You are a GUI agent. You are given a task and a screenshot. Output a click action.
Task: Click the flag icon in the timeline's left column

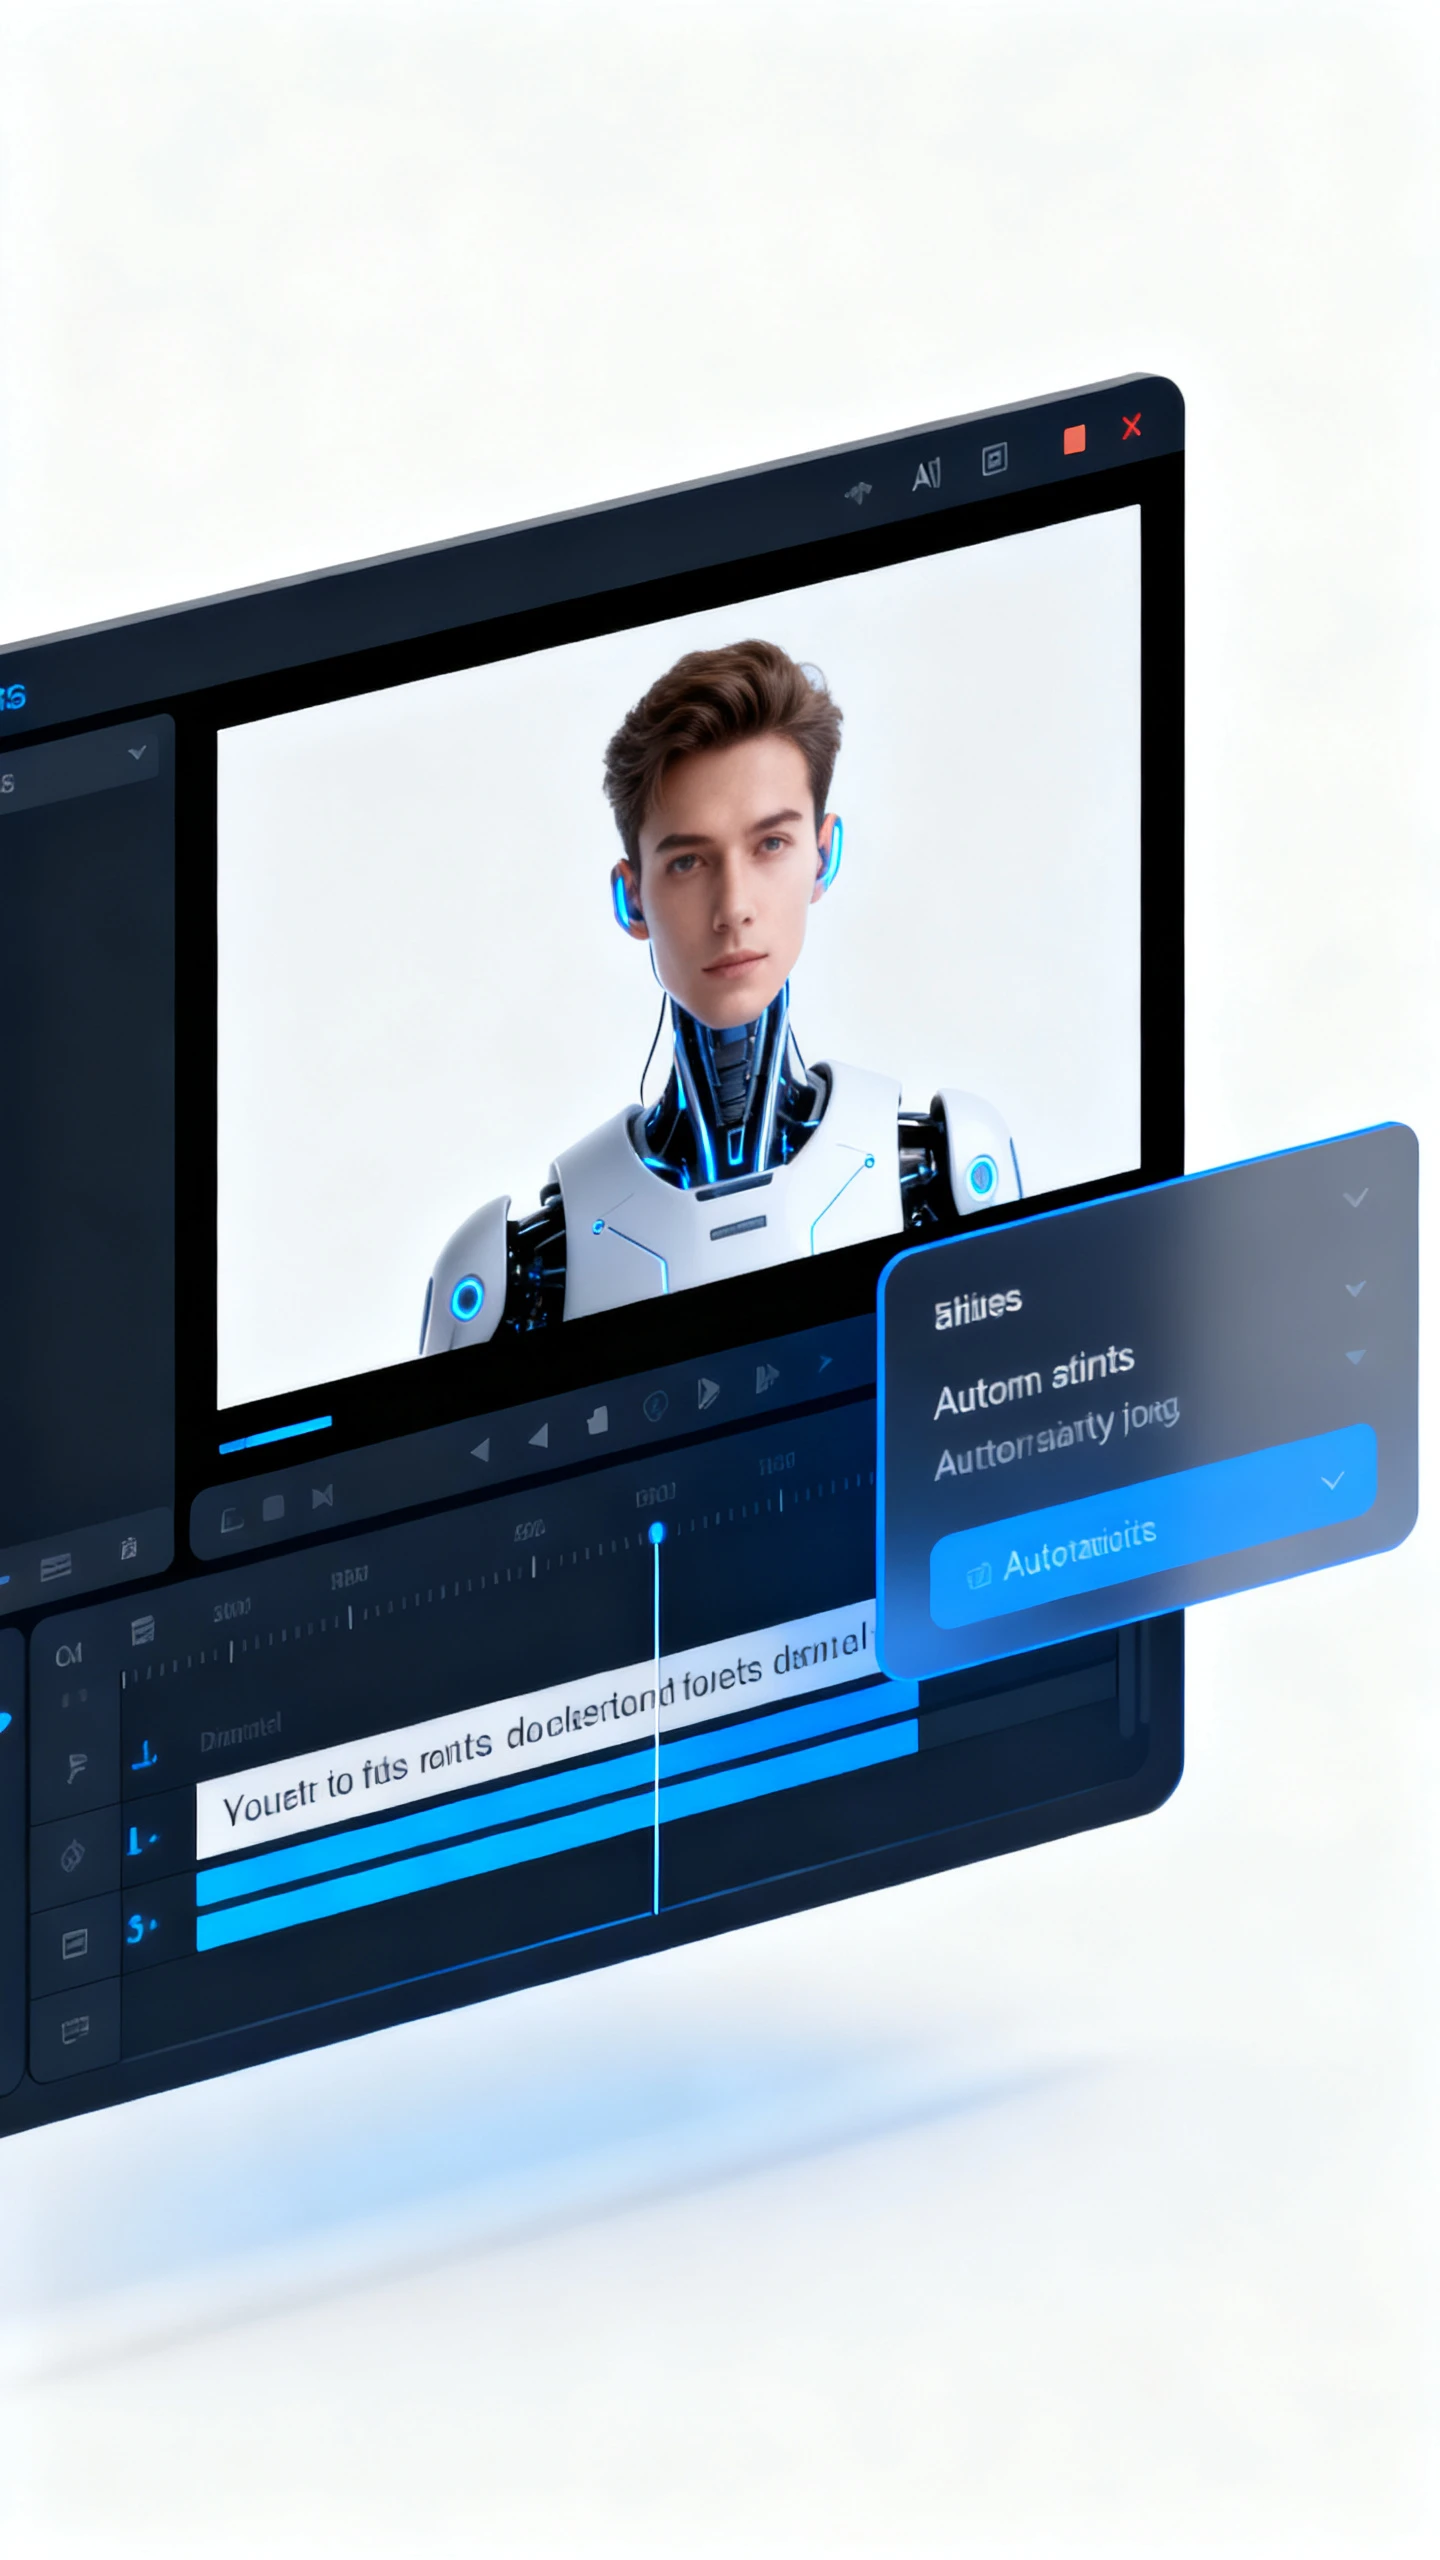tap(76, 1768)
